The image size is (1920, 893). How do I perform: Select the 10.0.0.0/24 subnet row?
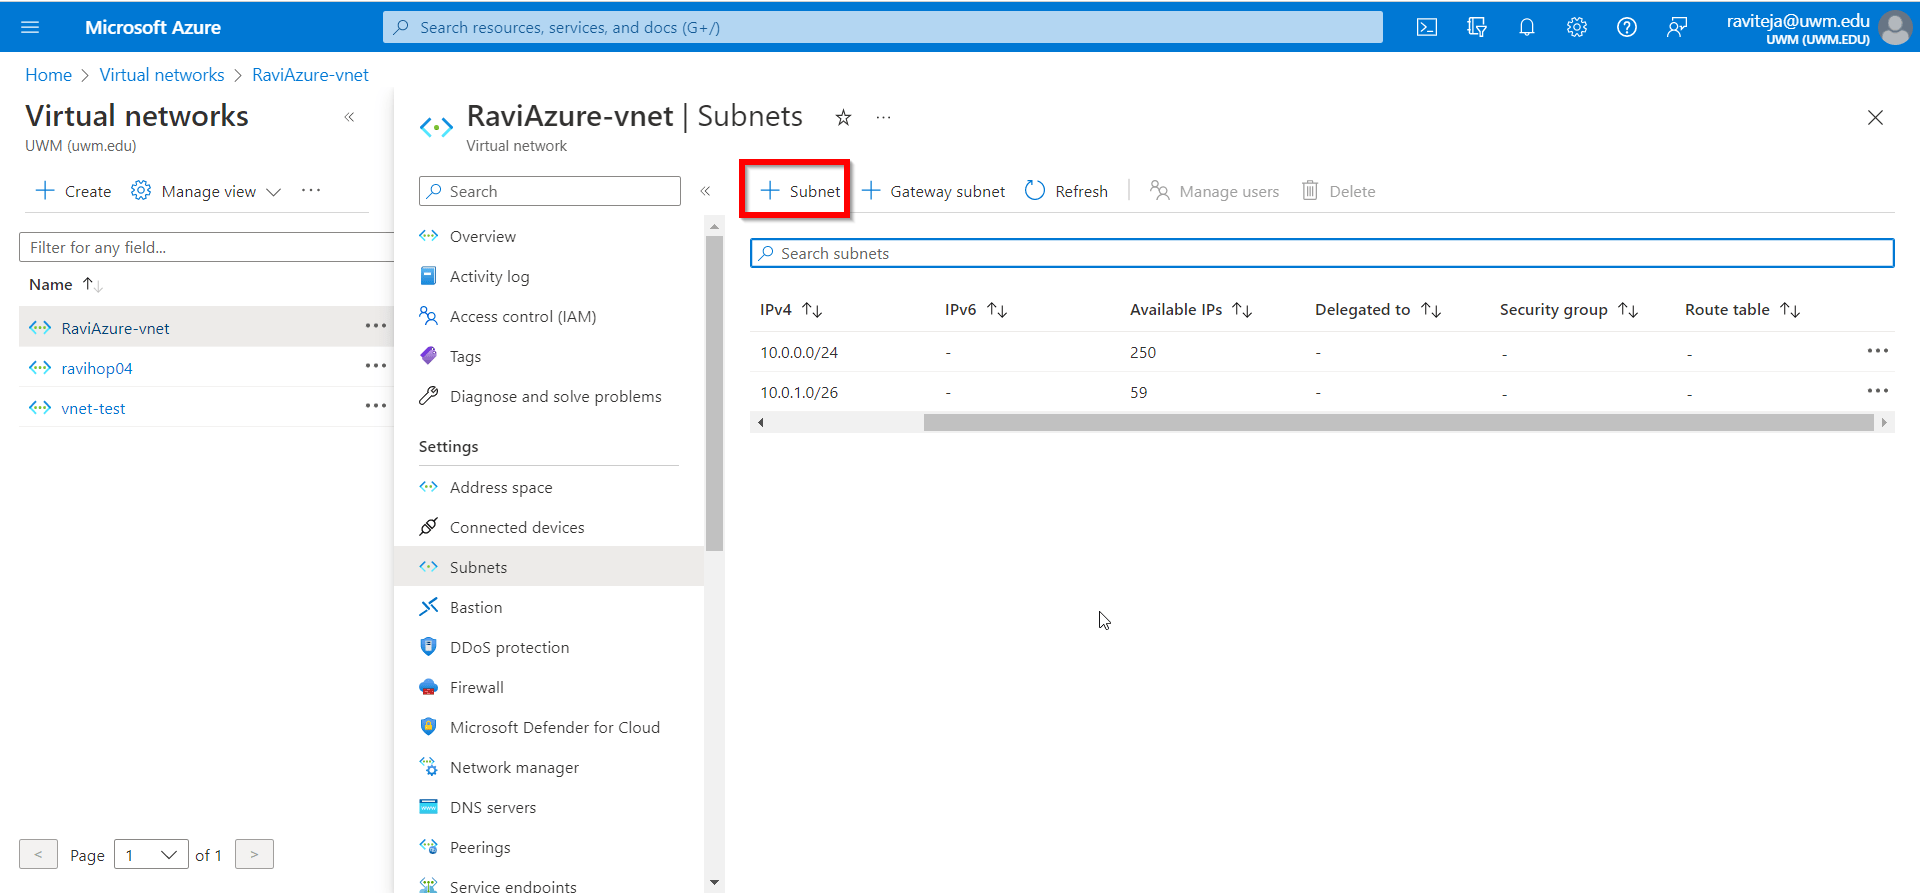(x=1322, y=352)
